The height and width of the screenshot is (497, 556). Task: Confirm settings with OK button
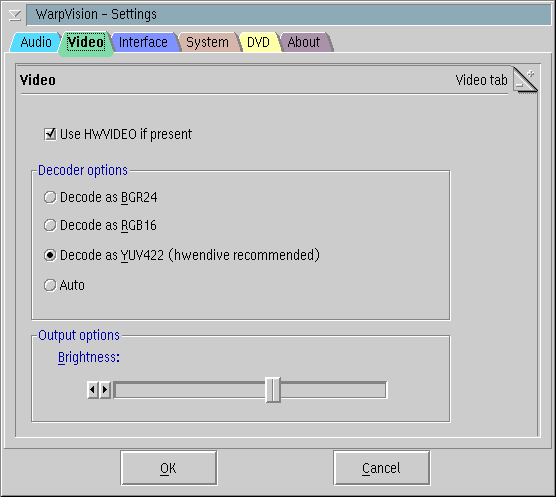click(168, 468)
